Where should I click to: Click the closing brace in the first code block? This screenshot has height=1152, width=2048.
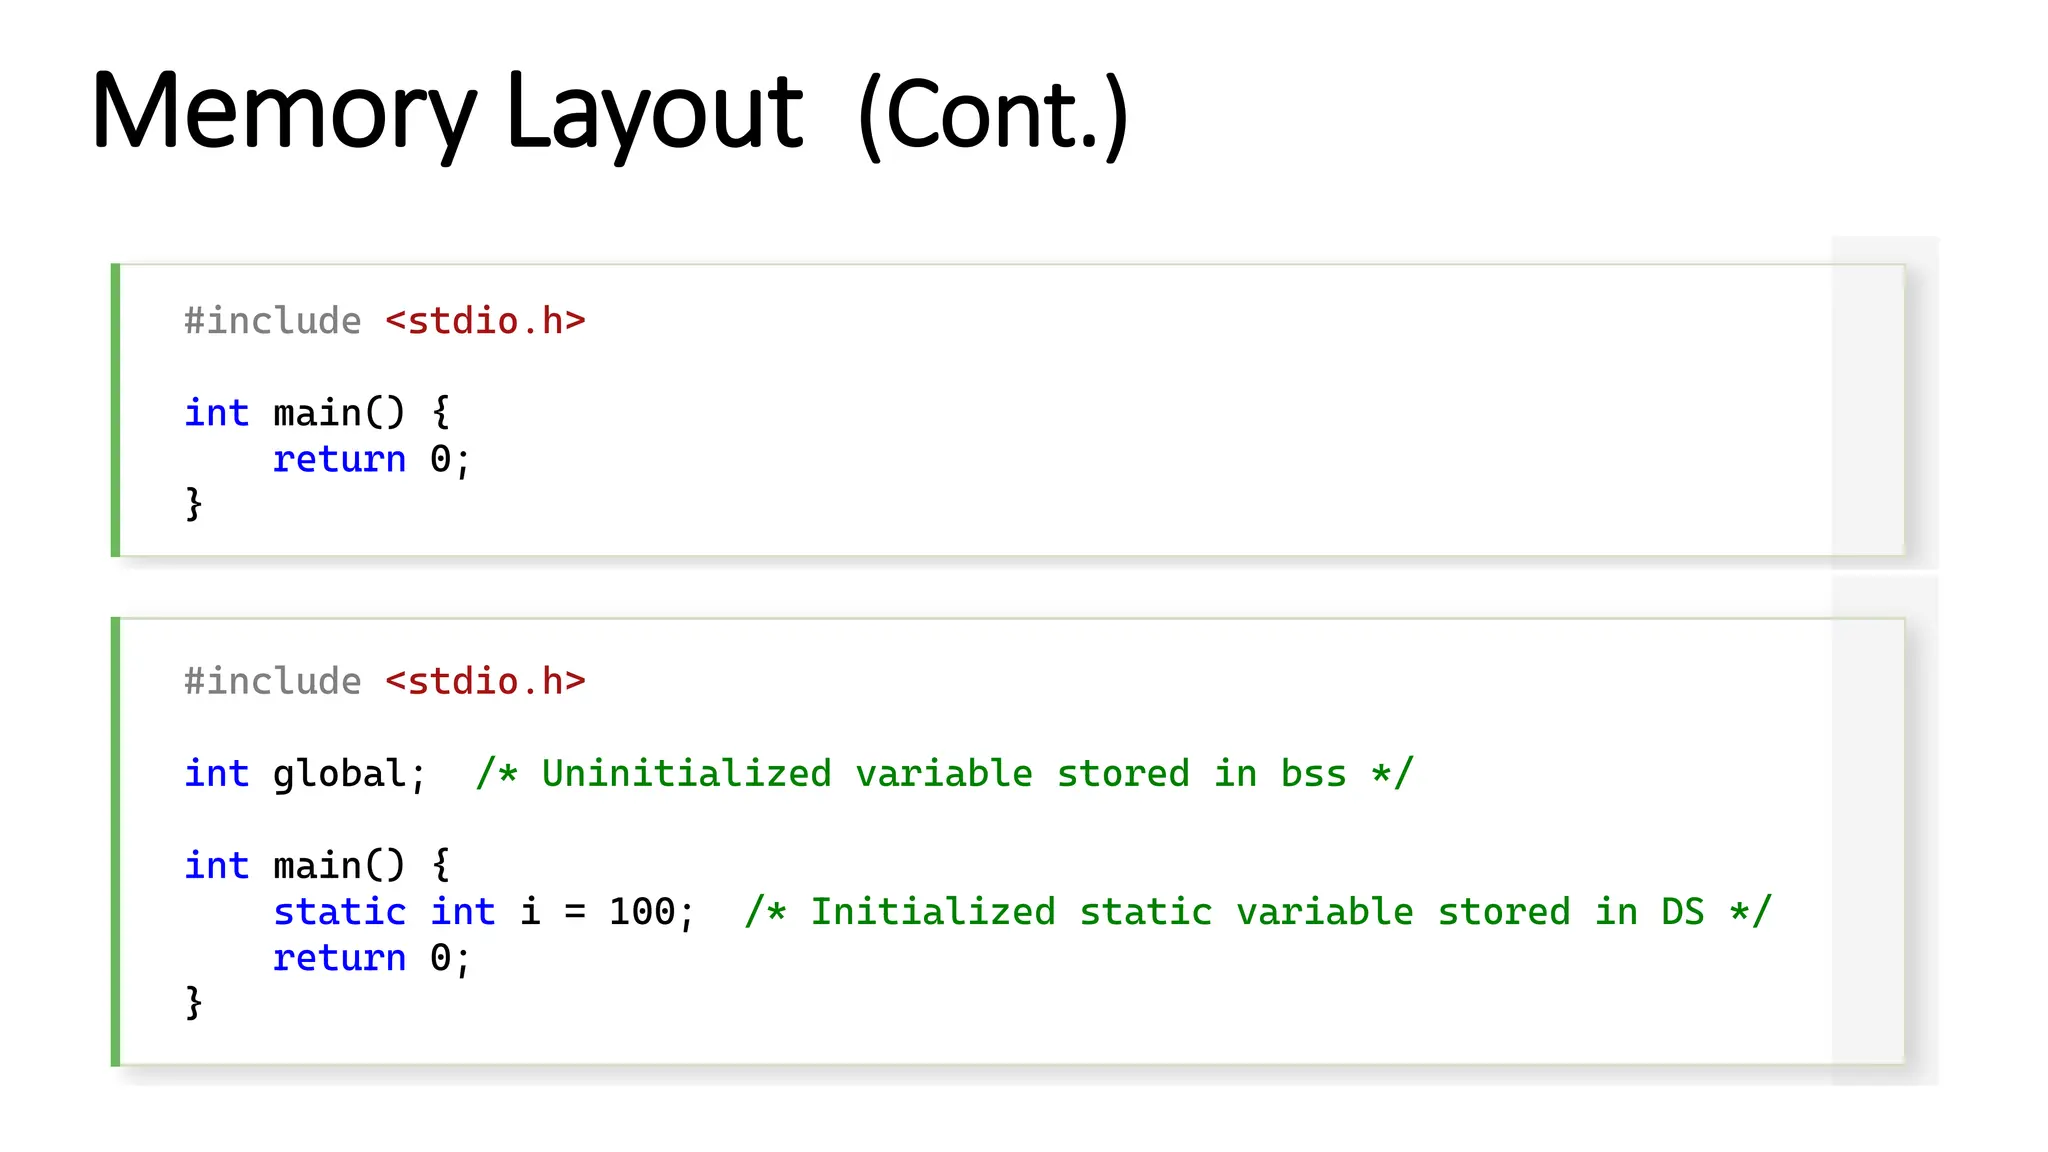point(194,503)
